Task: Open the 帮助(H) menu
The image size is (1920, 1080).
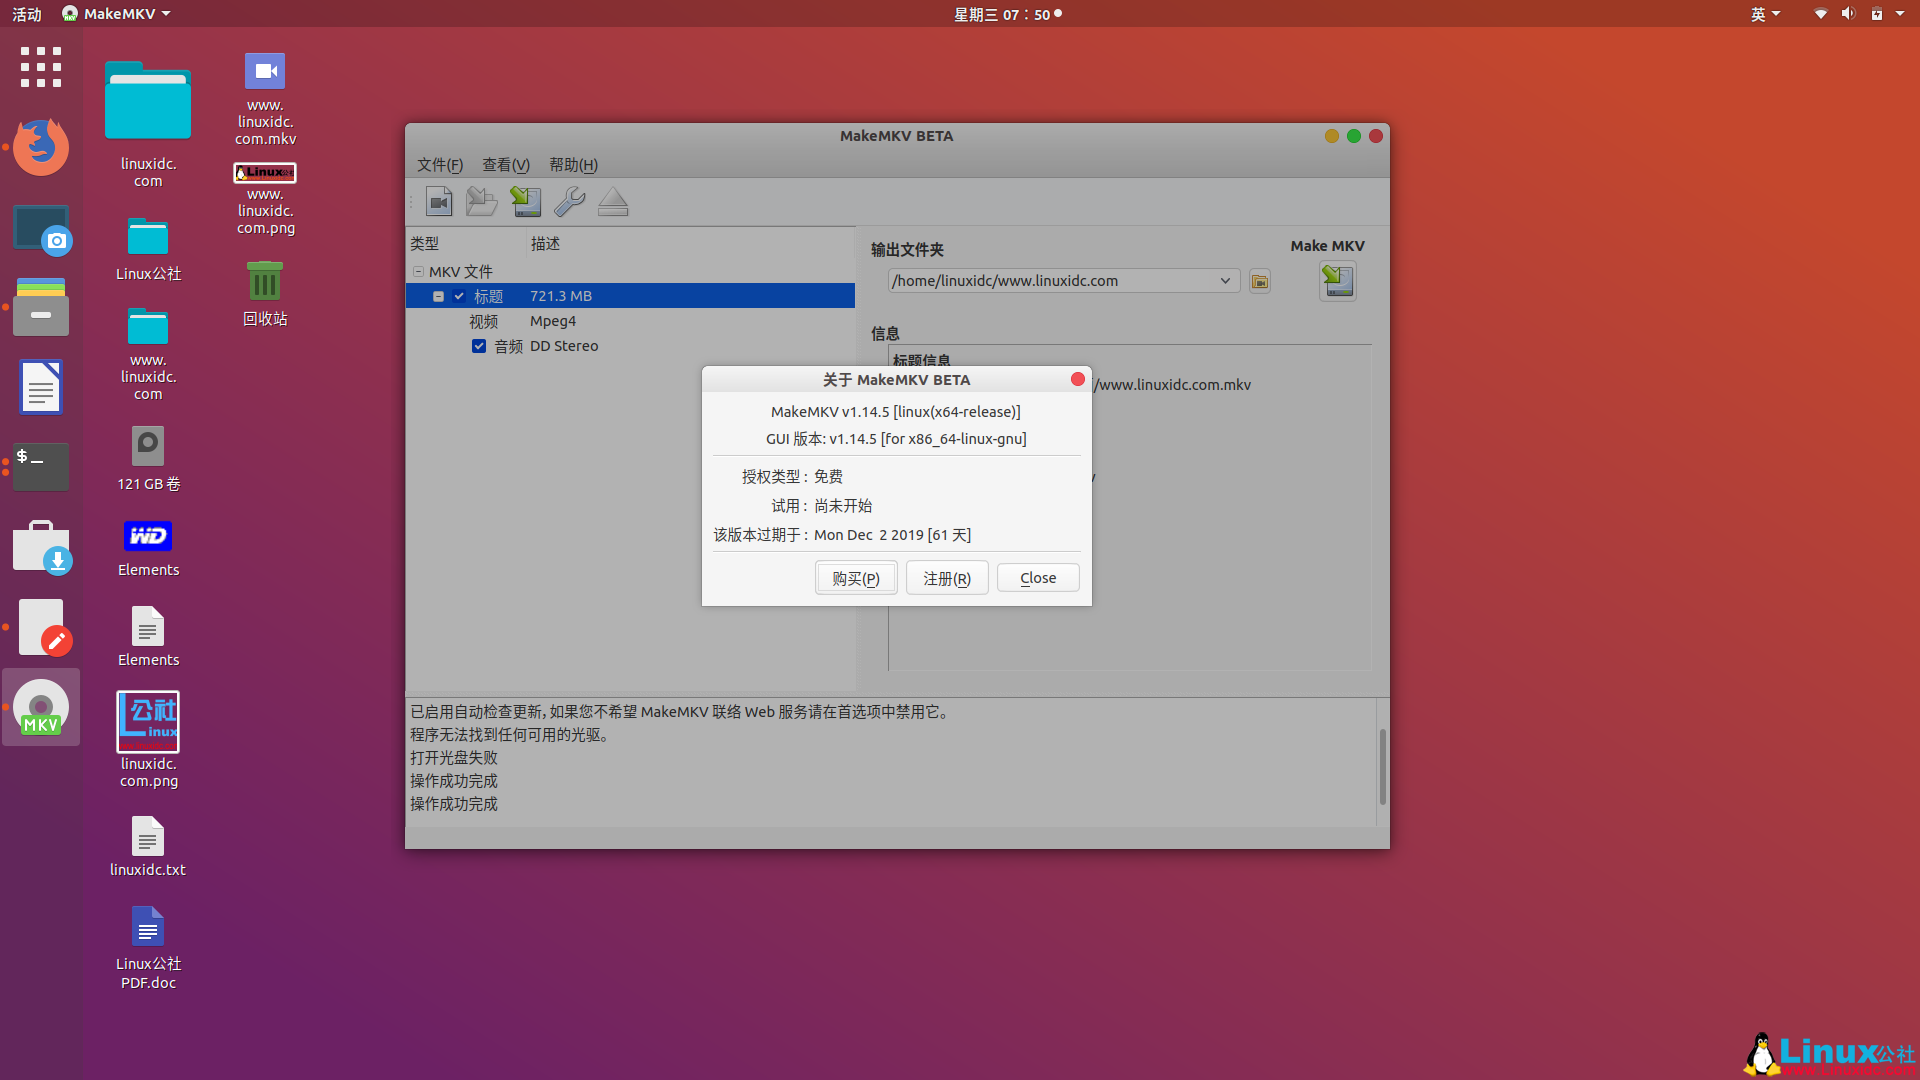Action: pos(573,165)
